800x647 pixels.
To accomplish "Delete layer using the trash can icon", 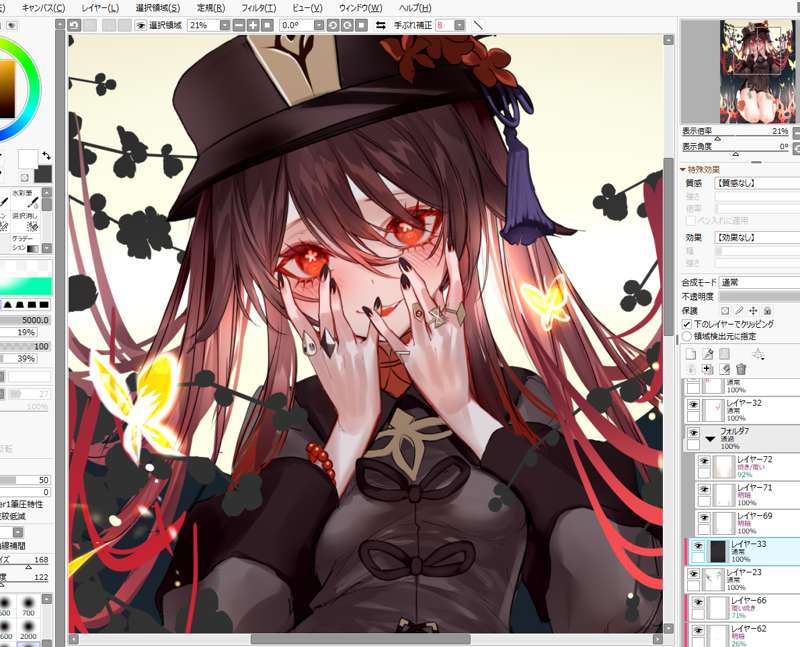I will pyautogui.click(x=741, y=369).
